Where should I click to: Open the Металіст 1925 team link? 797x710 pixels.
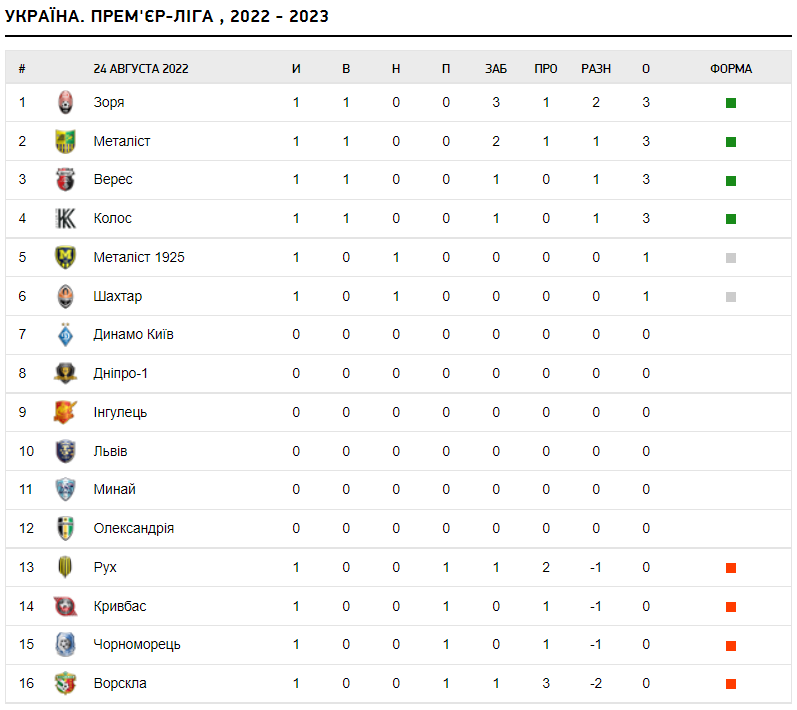click(x=139, y=257)
